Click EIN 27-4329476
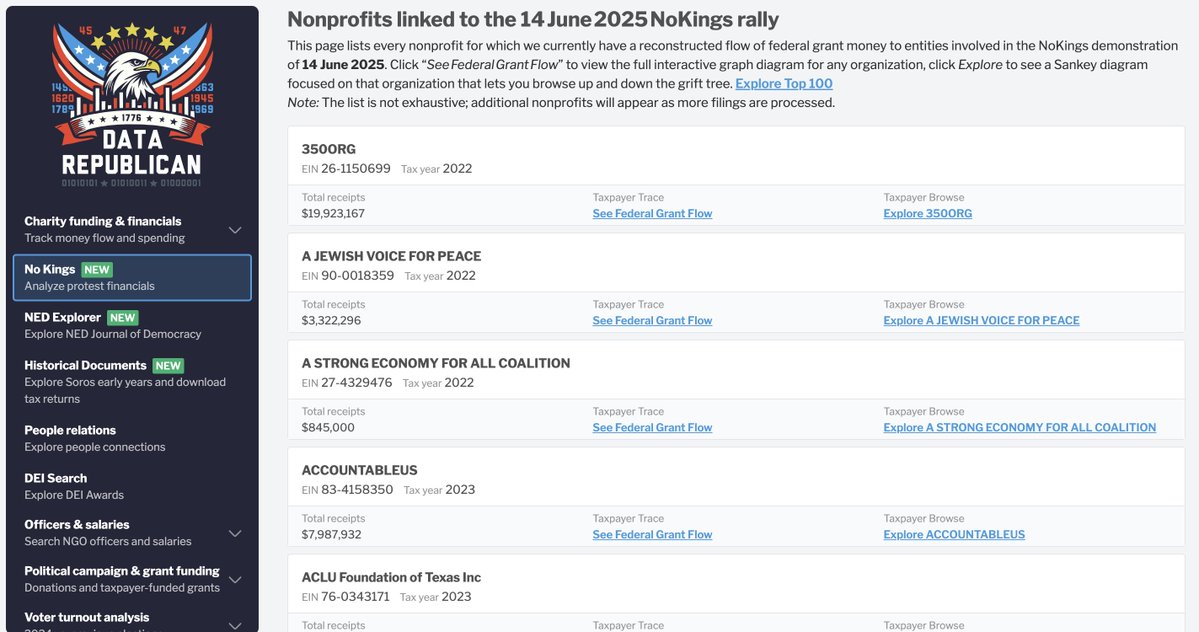Image resolution: width=1199 pixels, height=632 pixels. 346,382
